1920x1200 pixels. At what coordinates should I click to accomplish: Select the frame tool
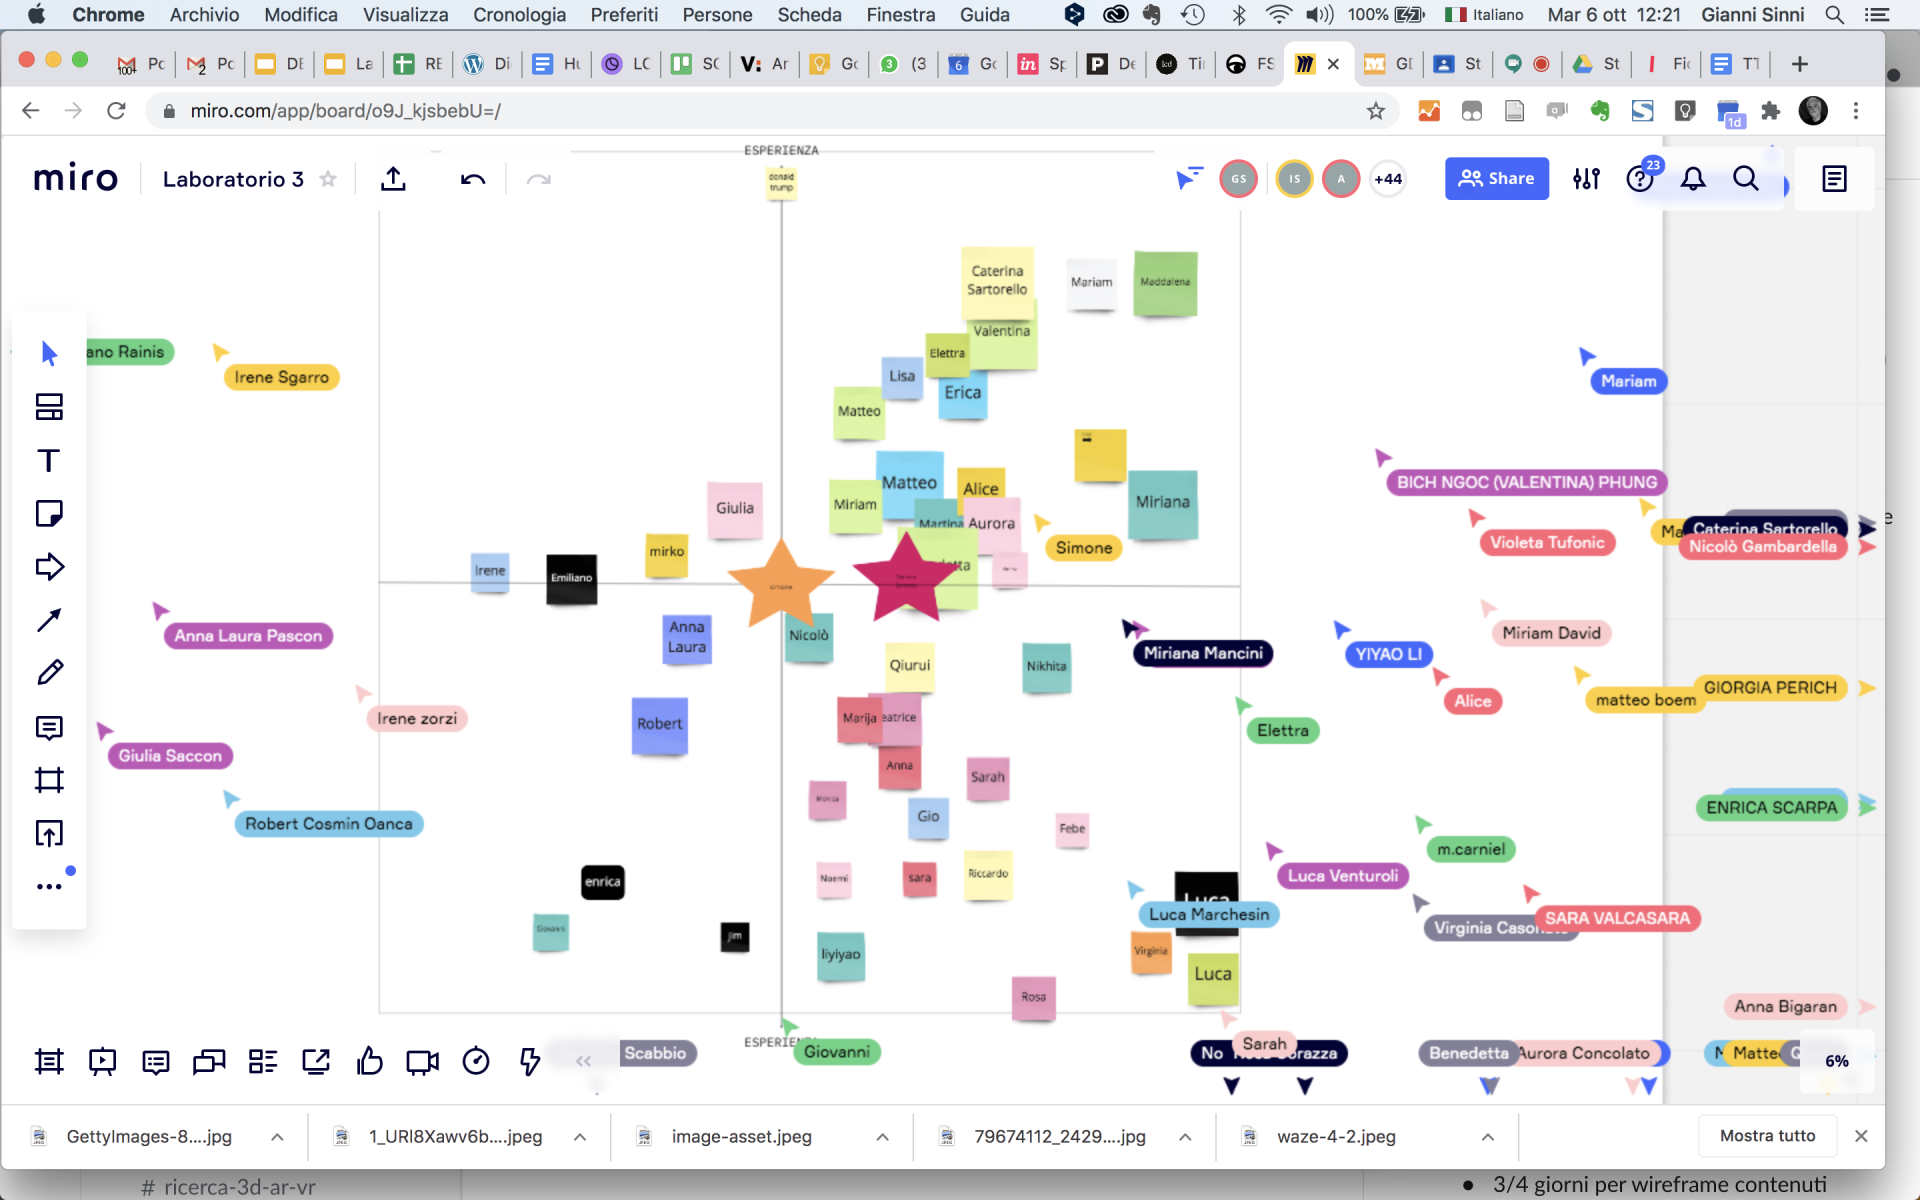(49, 780)
